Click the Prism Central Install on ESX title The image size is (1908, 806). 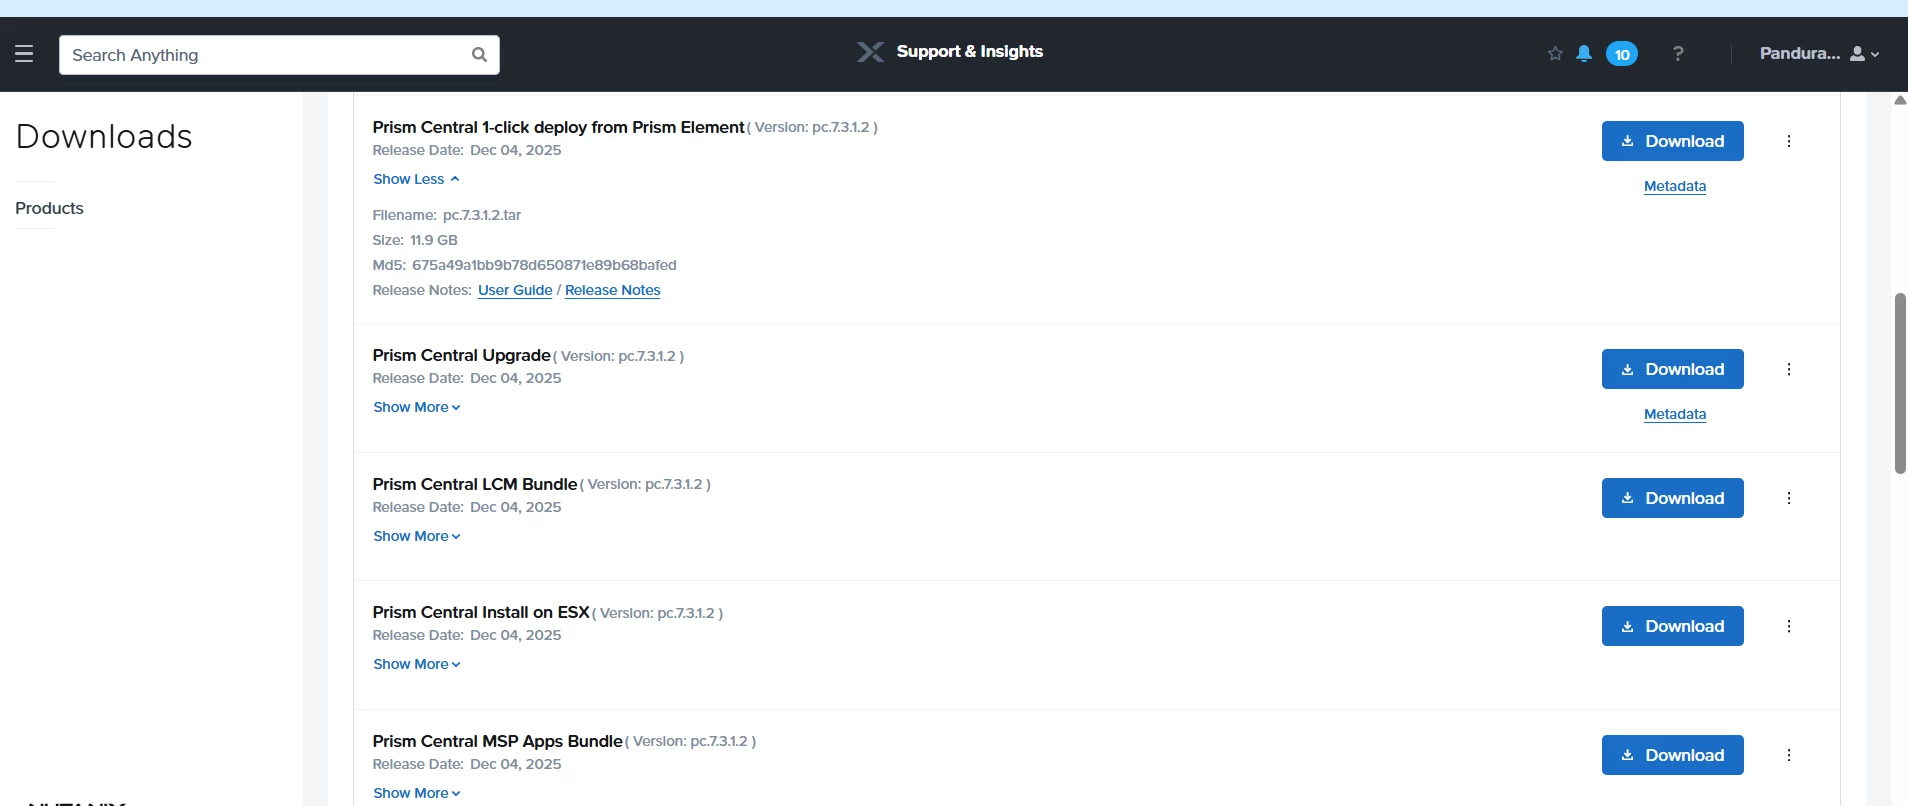(x=481, y=612)
